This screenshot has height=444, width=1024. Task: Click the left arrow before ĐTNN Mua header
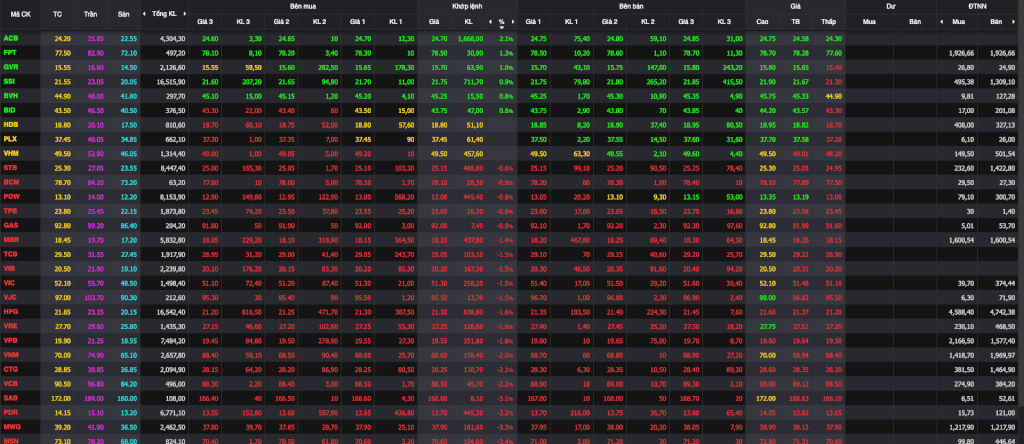tap(941, 22)
